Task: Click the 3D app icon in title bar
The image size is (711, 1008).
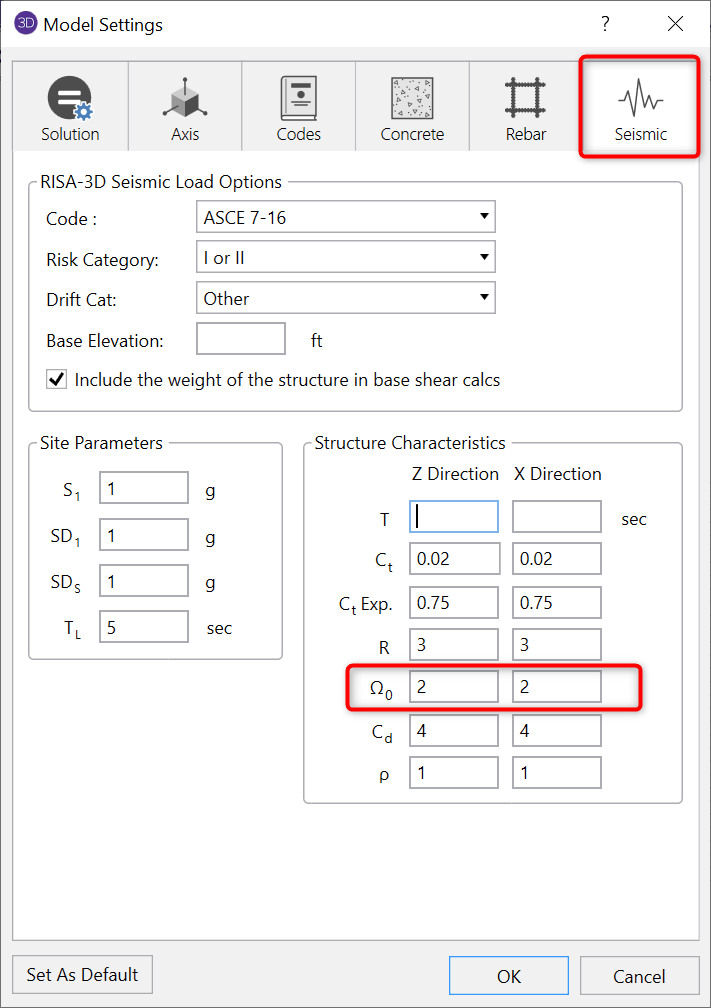Action: 26,24
